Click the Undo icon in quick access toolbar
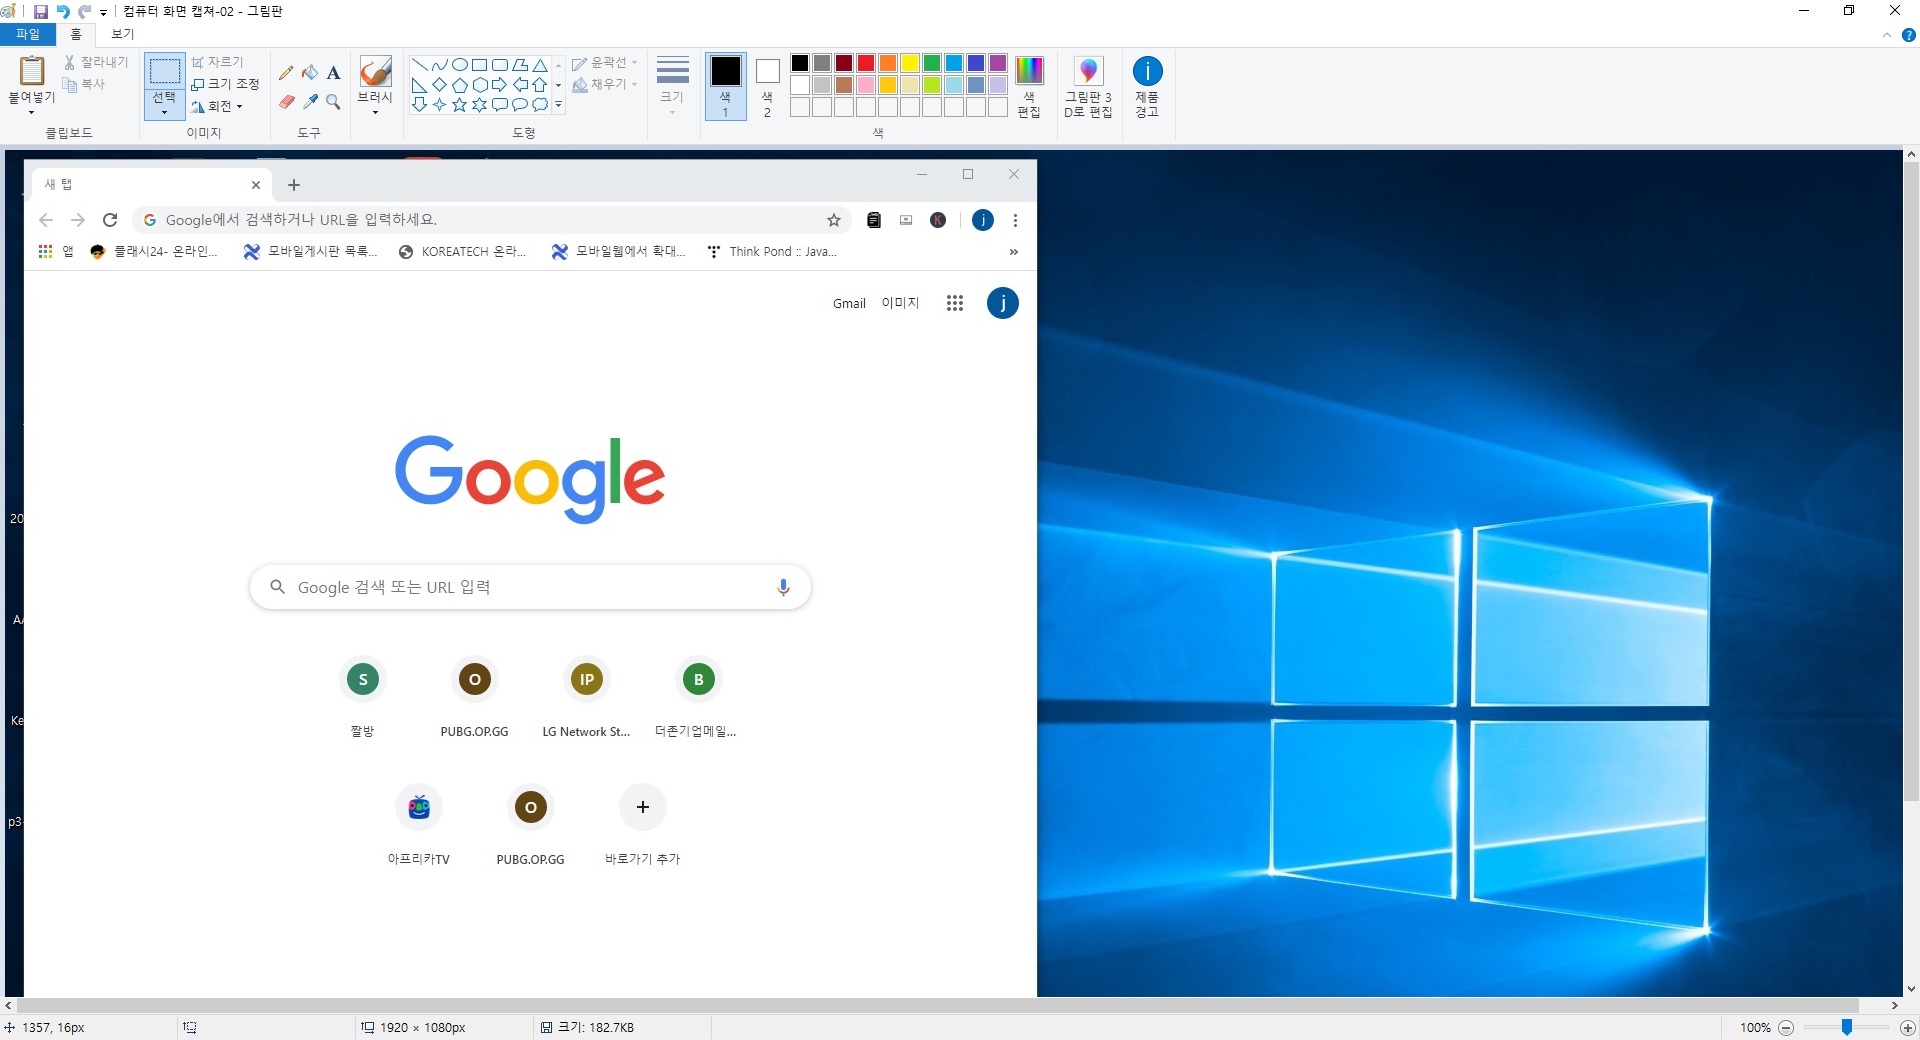This screenshot has width=1920, height=1040. click(x=63, y=11)
